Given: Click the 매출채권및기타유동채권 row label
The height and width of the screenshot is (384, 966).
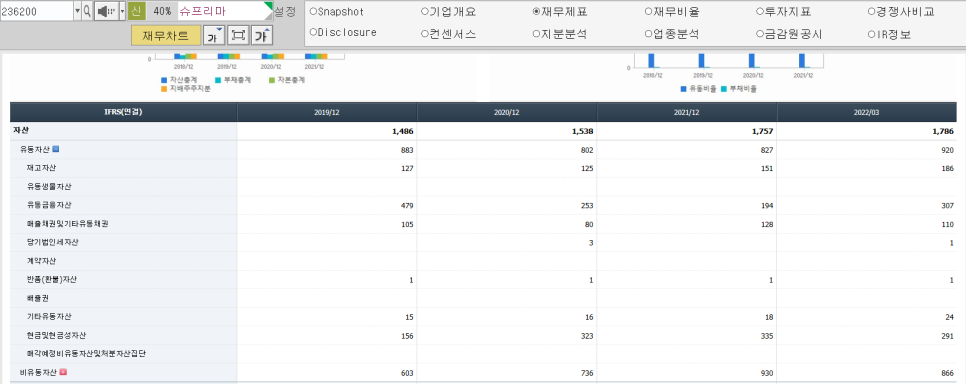Looking at the screenshot, I should tap(68, 224).
